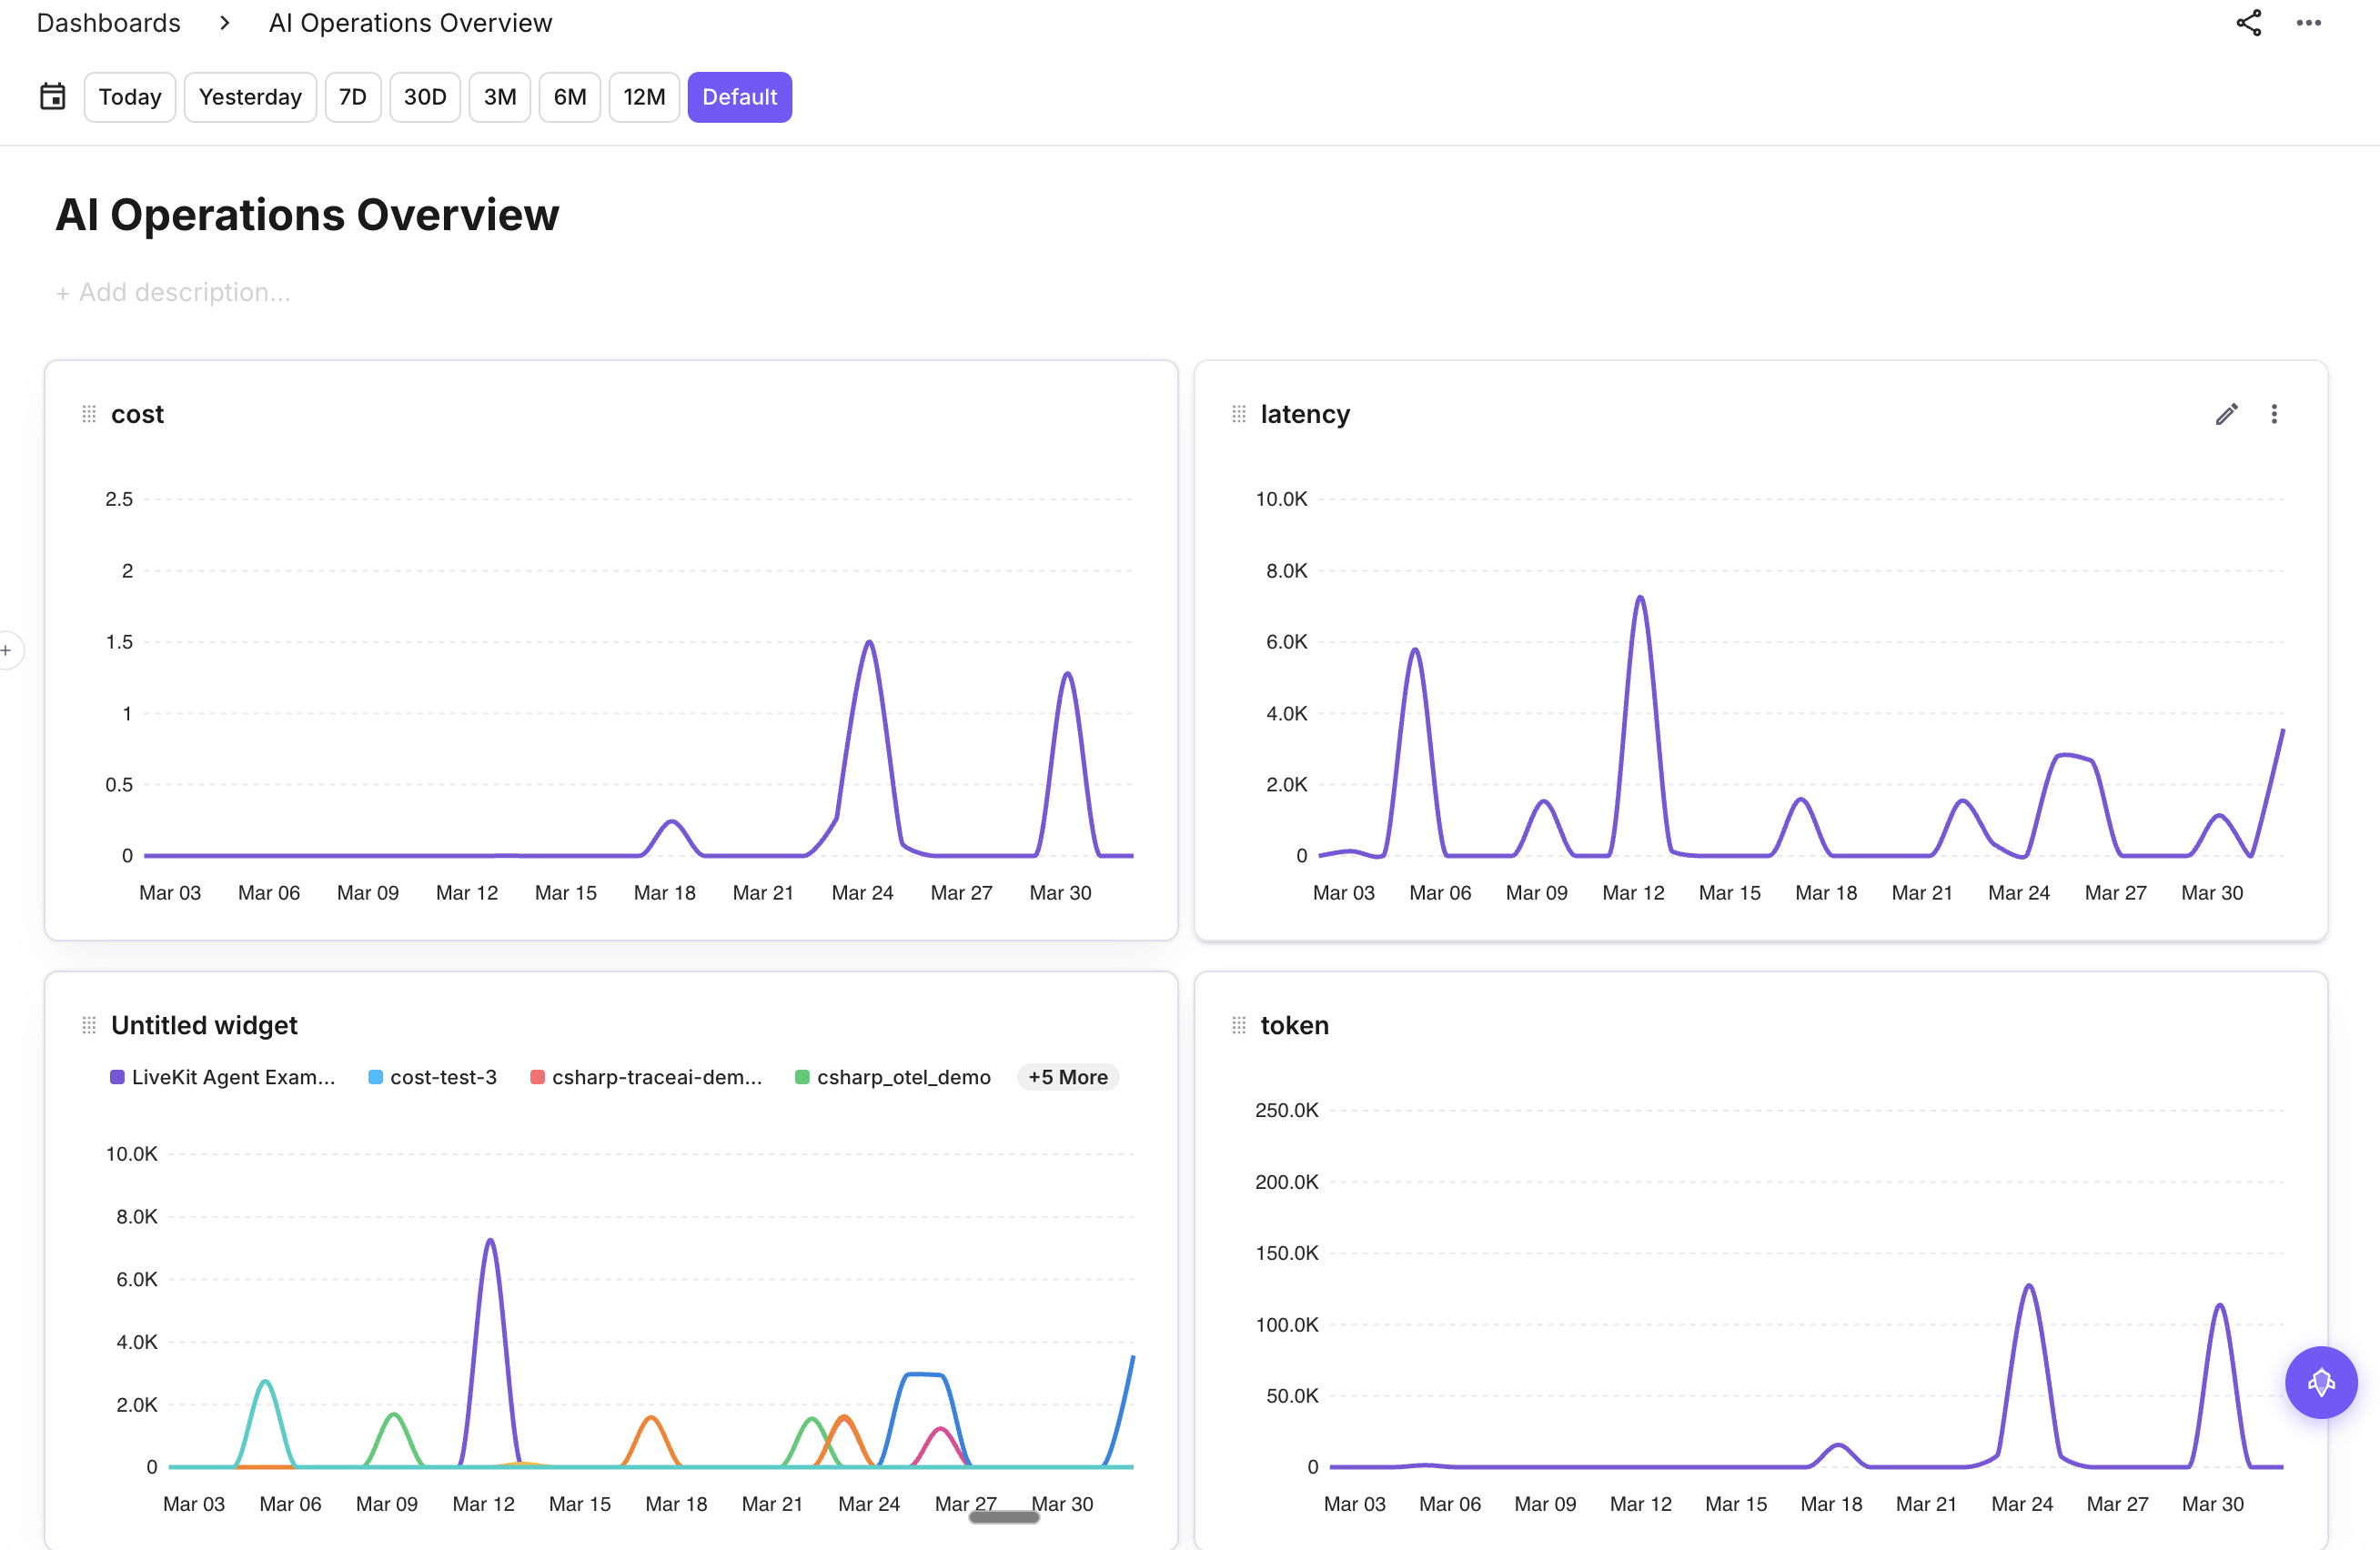Open the calendar date picker icon
Screen dimensions: 2380x1550
tap(52, 97)
